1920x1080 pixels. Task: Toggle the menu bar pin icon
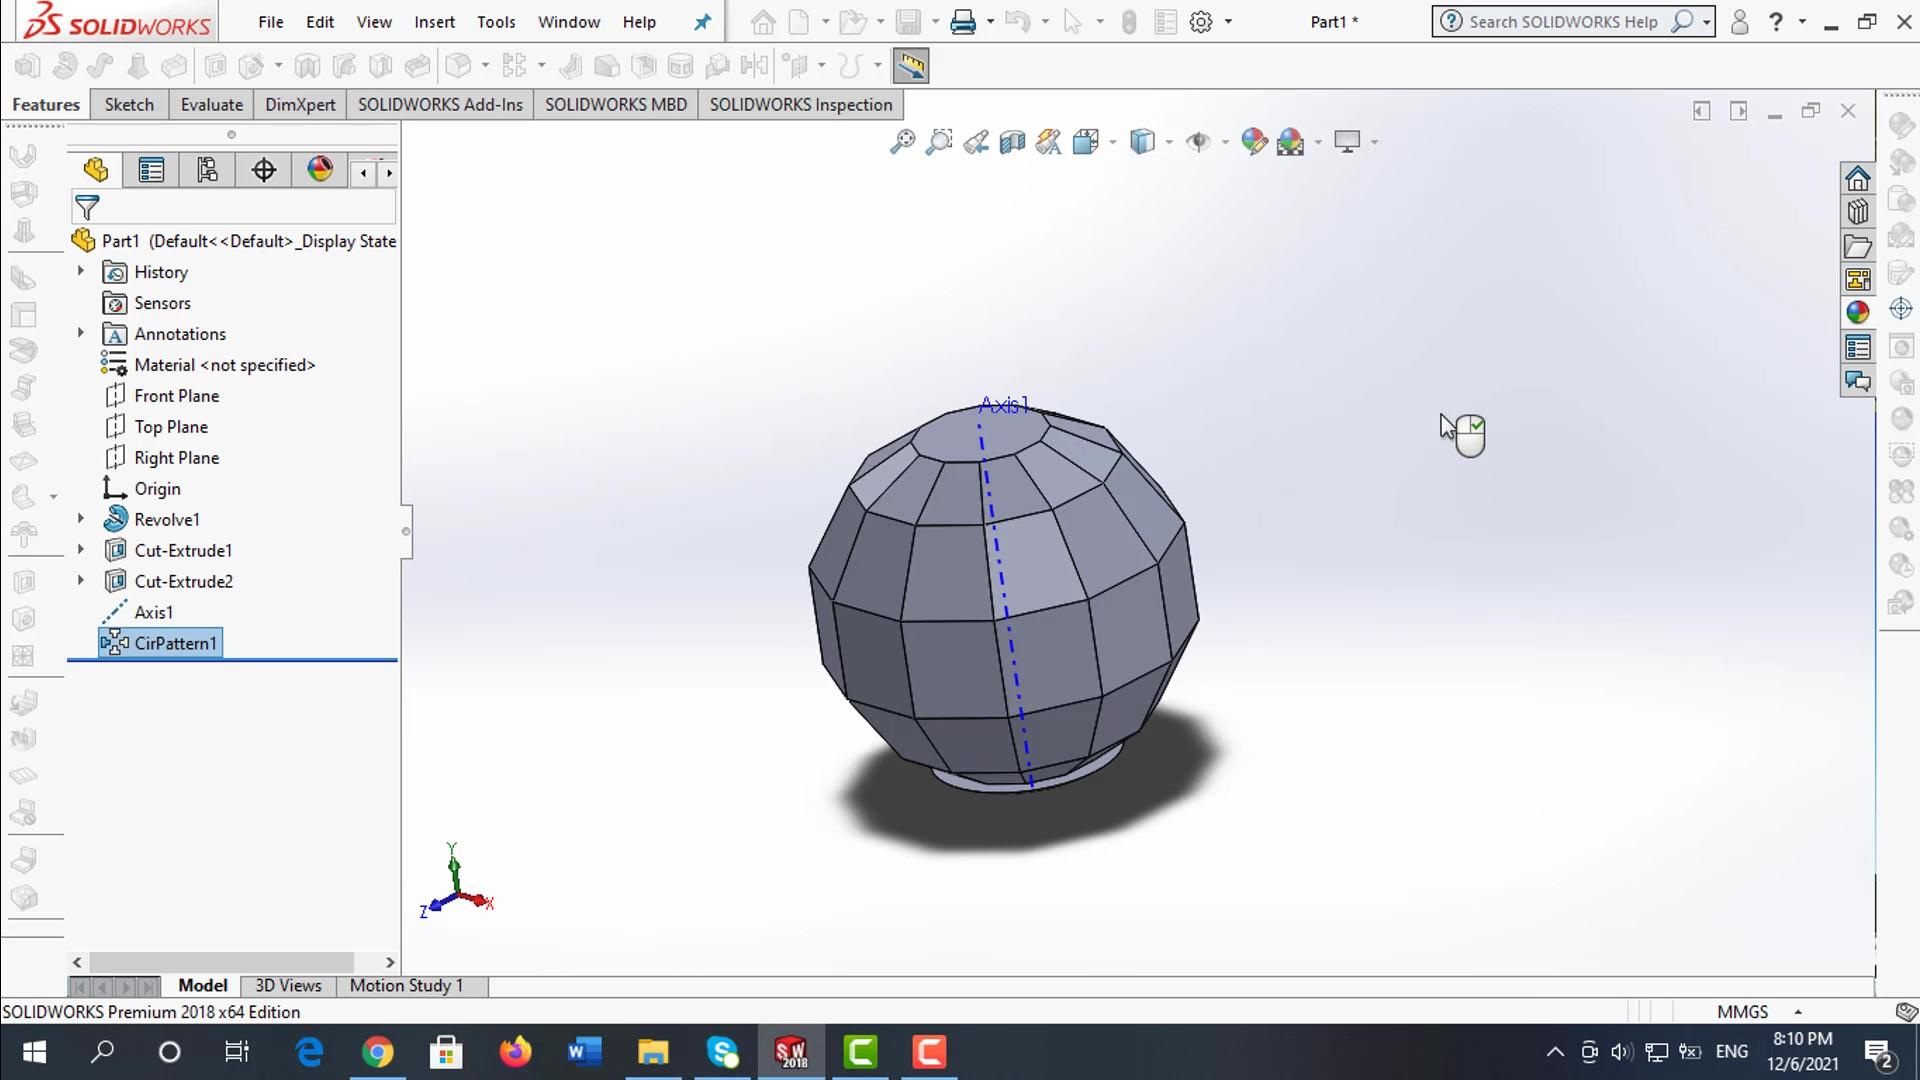pos(703,22)
